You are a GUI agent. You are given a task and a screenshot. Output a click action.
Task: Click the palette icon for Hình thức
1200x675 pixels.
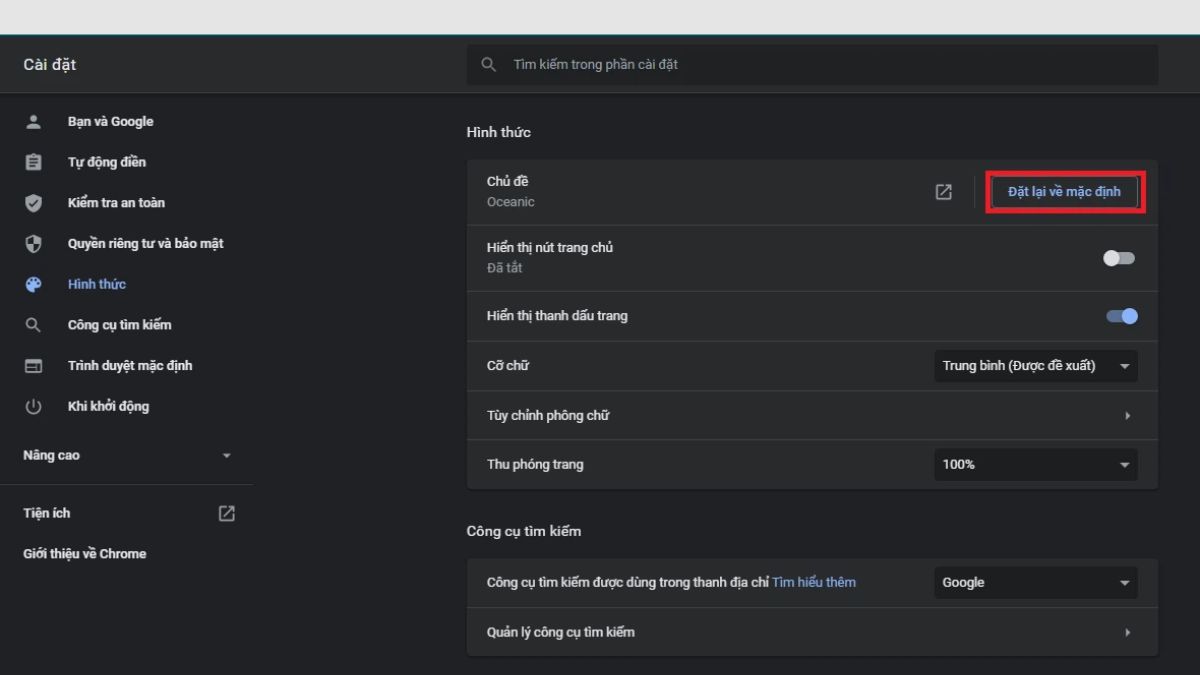[33, 284]
